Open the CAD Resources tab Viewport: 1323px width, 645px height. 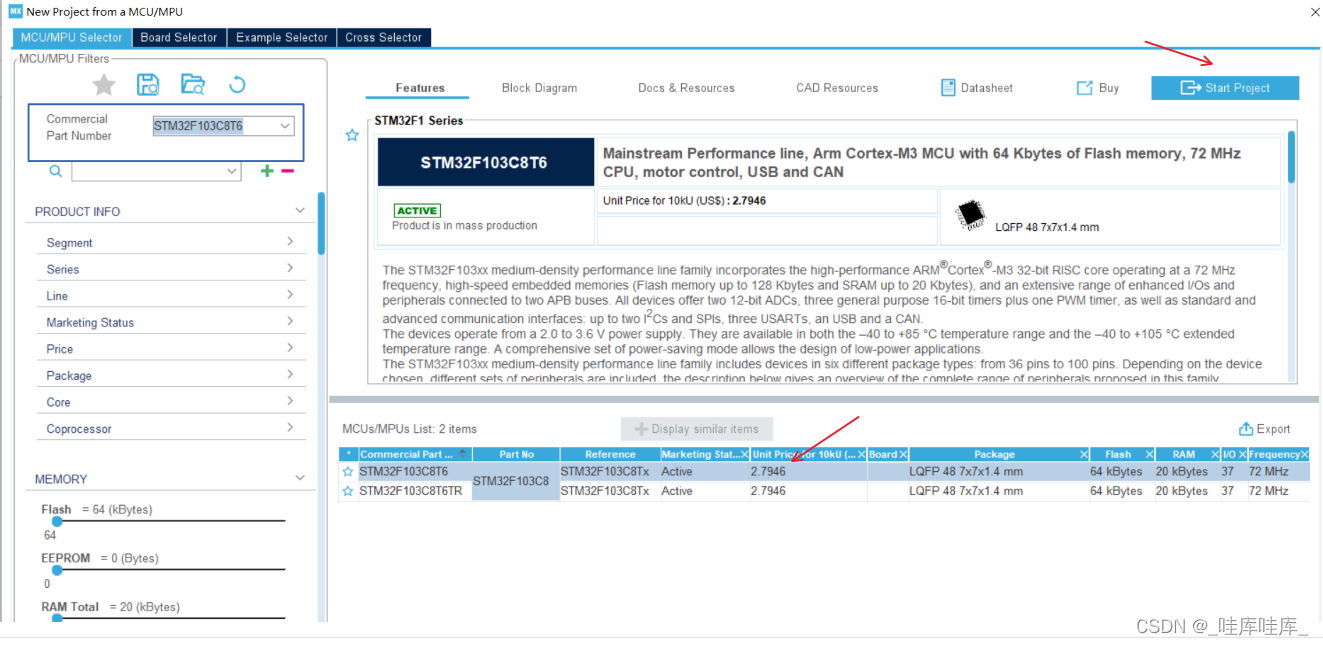(x=837, y=88)
